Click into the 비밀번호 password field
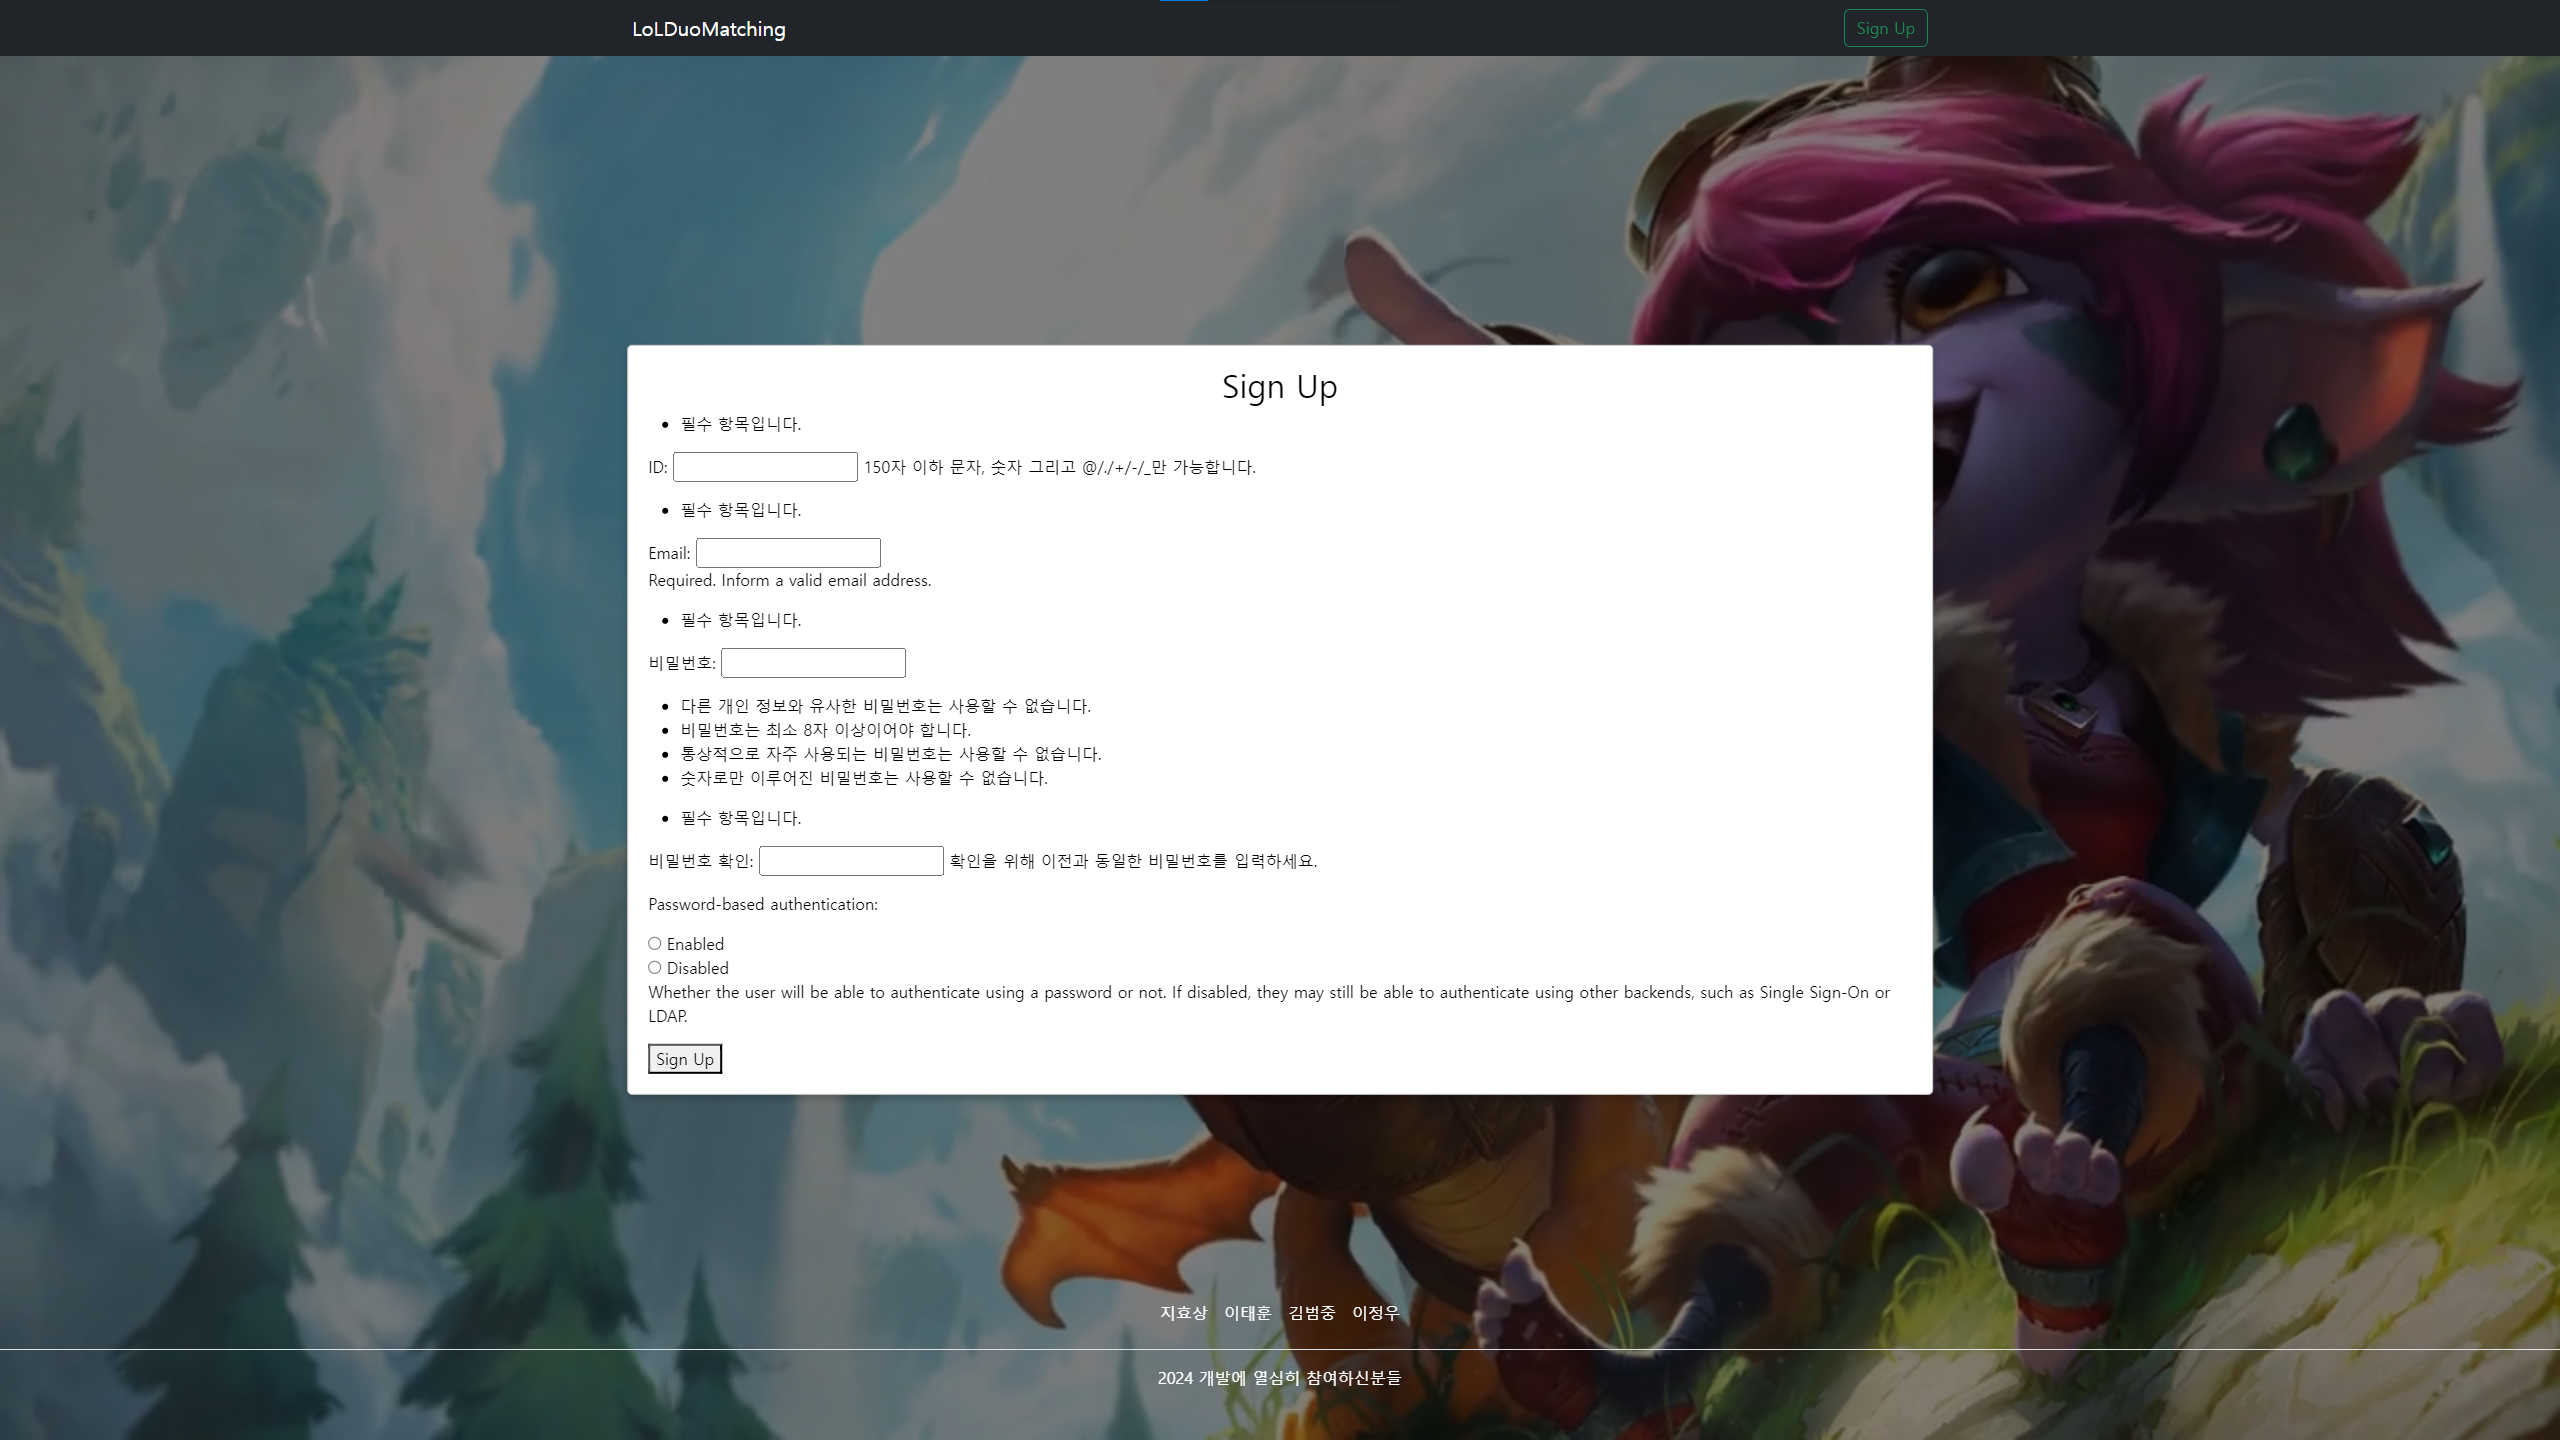The height and width of the screenshot is (1440, 2560). 813,663
